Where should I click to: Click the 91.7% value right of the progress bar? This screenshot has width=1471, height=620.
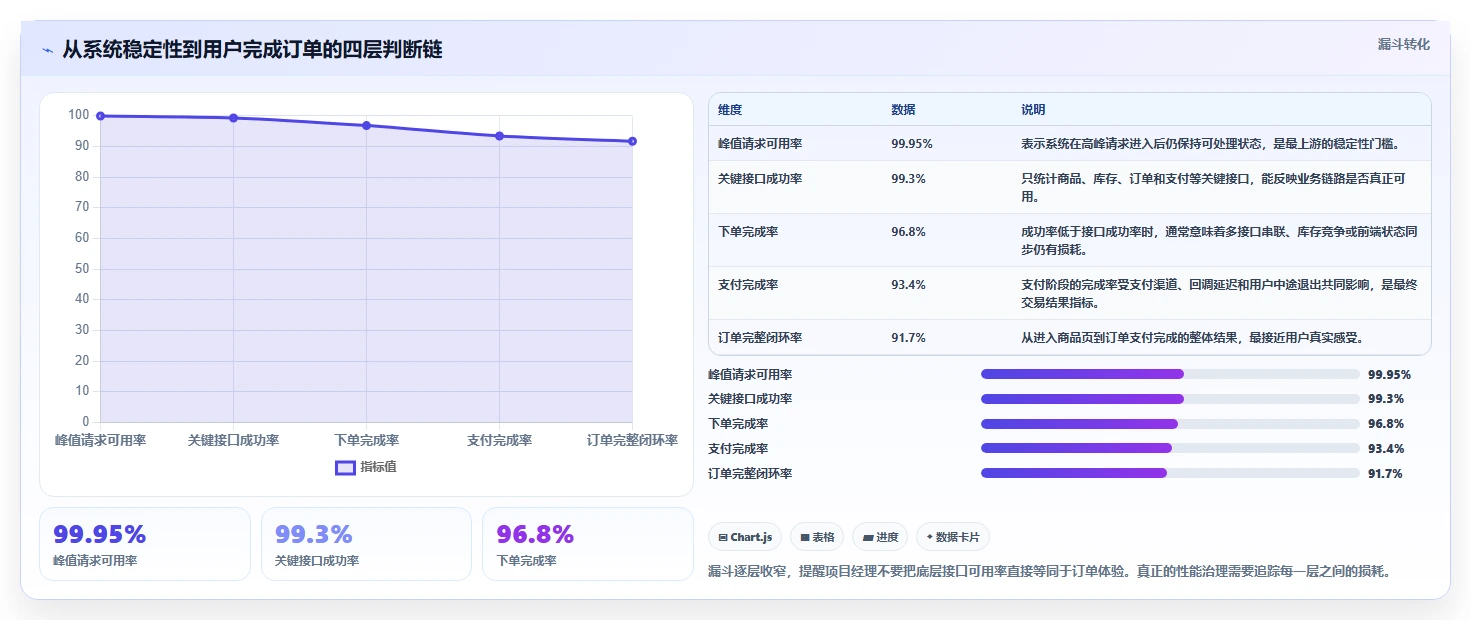click(x=1385, y=474)
